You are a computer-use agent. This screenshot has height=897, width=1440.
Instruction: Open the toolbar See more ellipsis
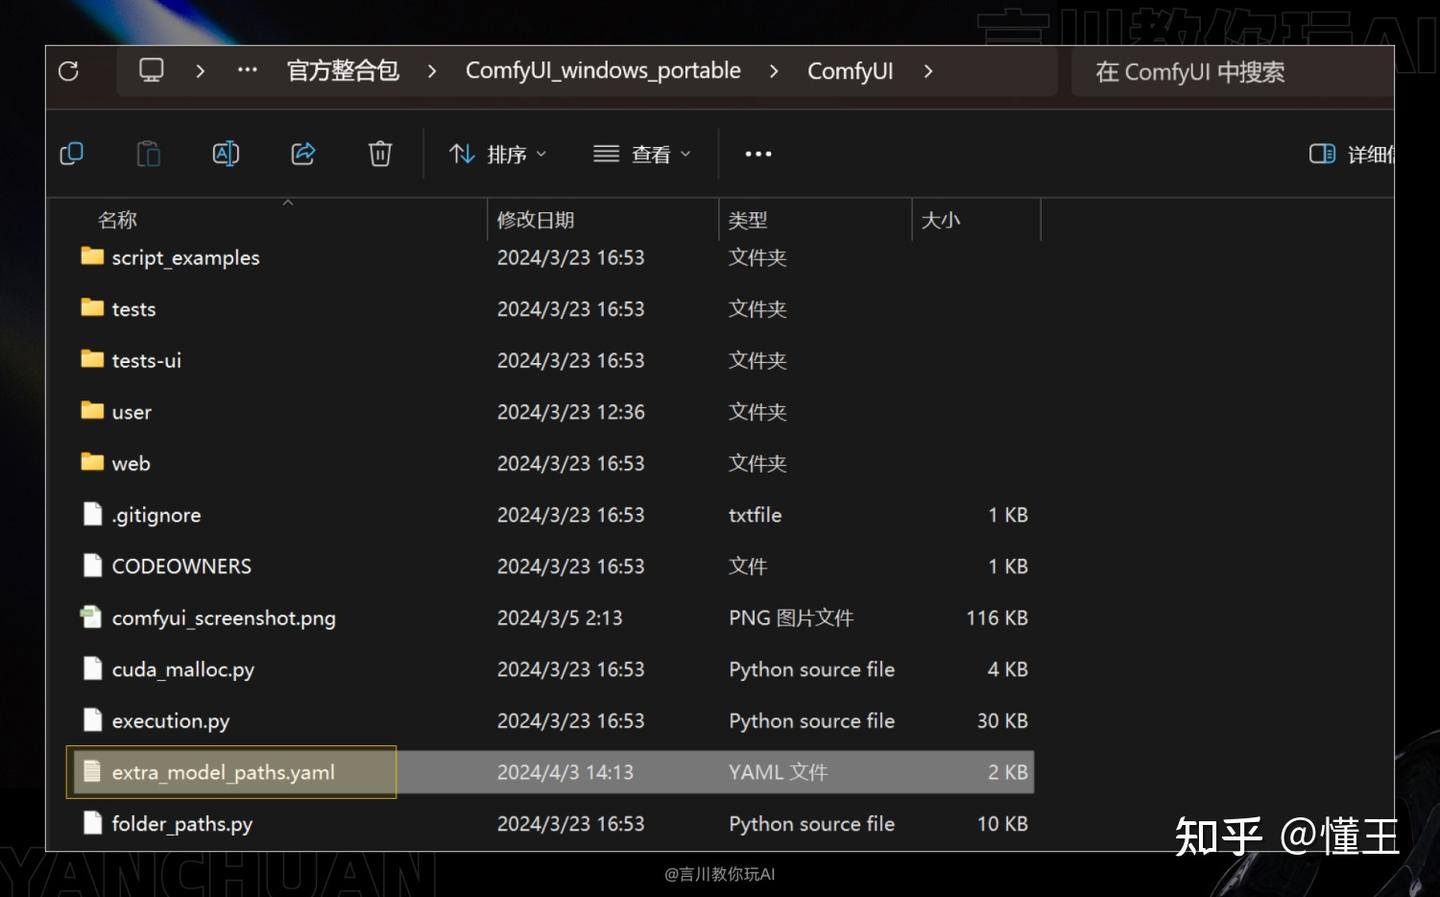[758, 154]
